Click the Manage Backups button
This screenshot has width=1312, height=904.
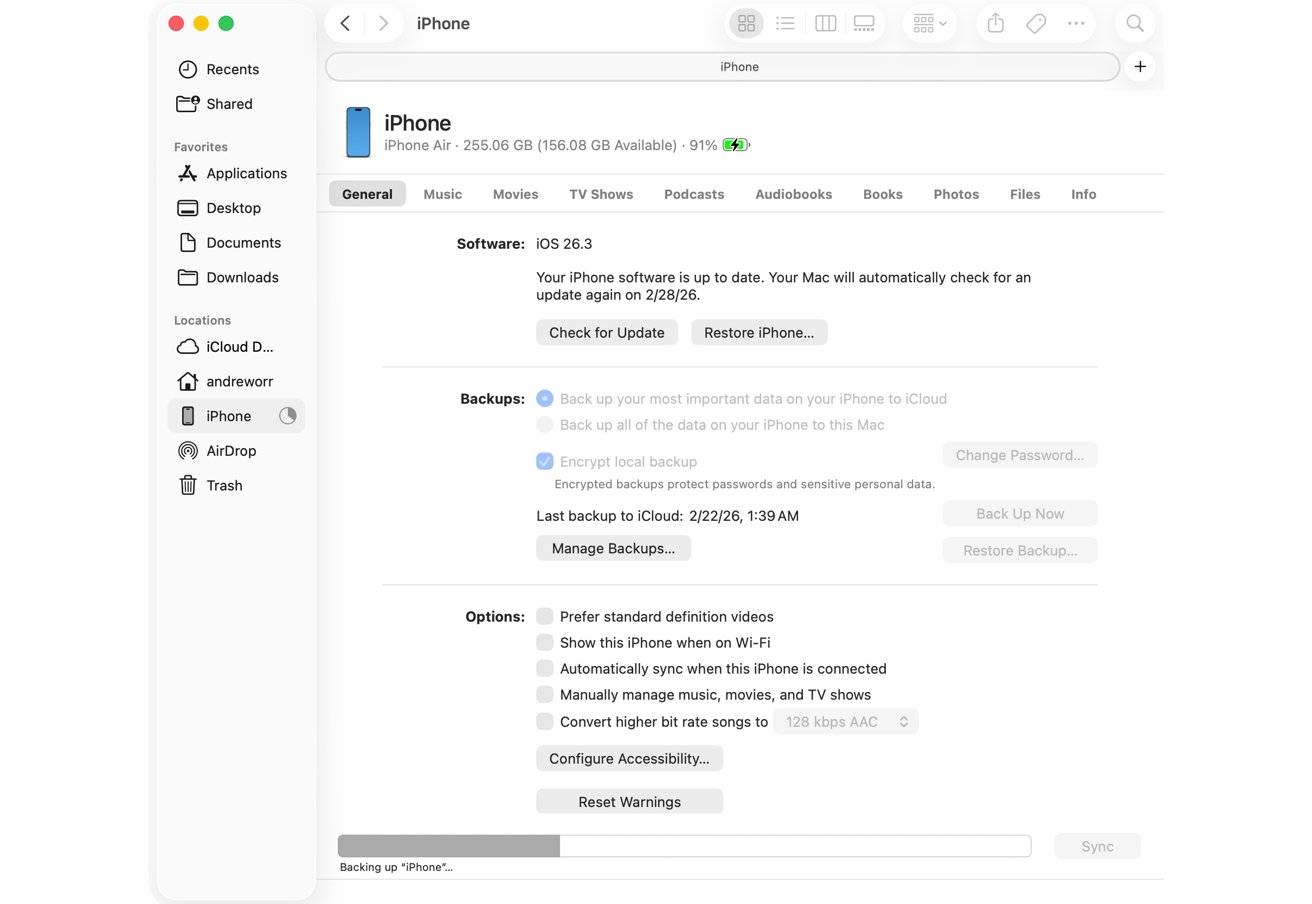point(613,549)
